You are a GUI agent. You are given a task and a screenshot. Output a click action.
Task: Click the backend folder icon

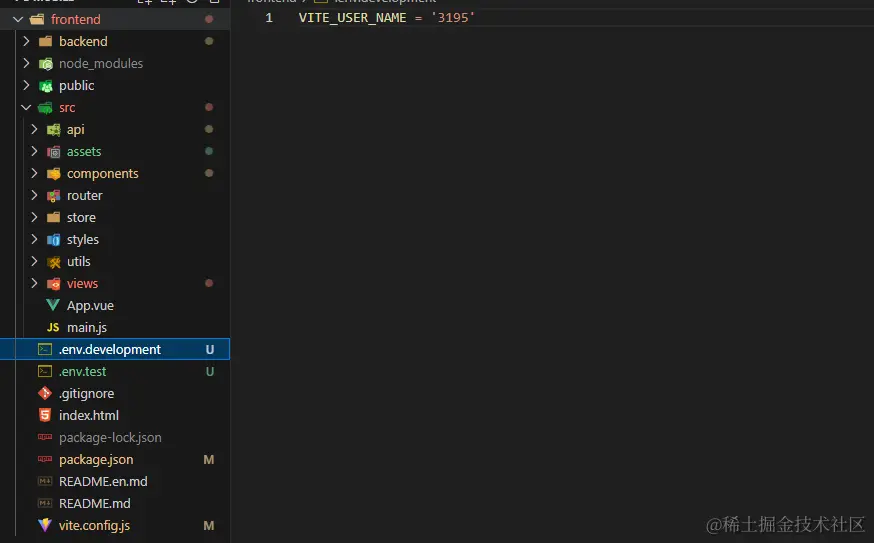point(45,41)
